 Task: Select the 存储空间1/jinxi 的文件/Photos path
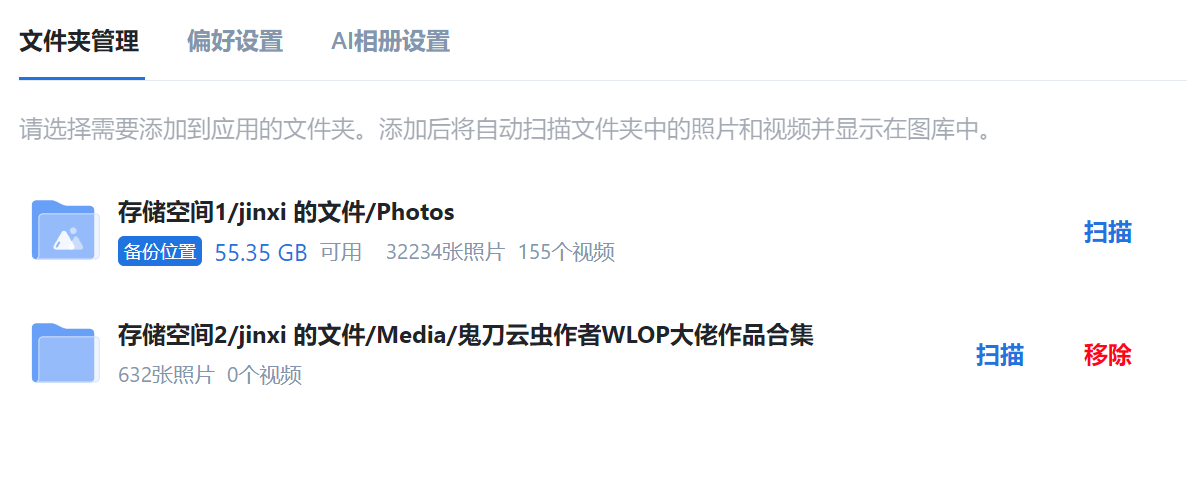[x=286, y=213]
